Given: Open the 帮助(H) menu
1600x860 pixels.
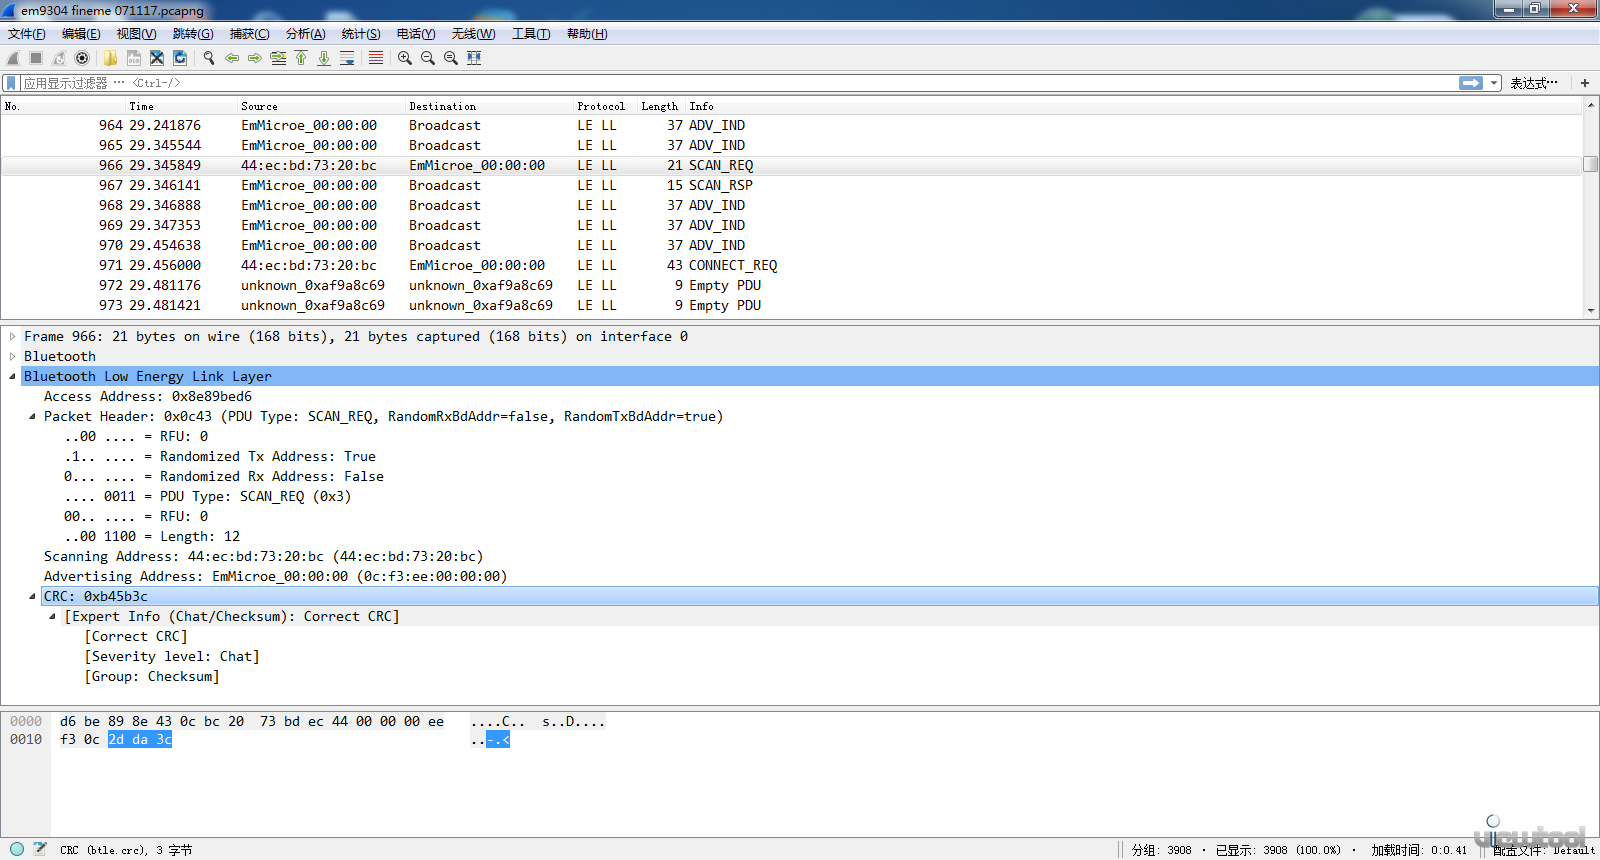Looking at the screenshot, I should [587, 34].
